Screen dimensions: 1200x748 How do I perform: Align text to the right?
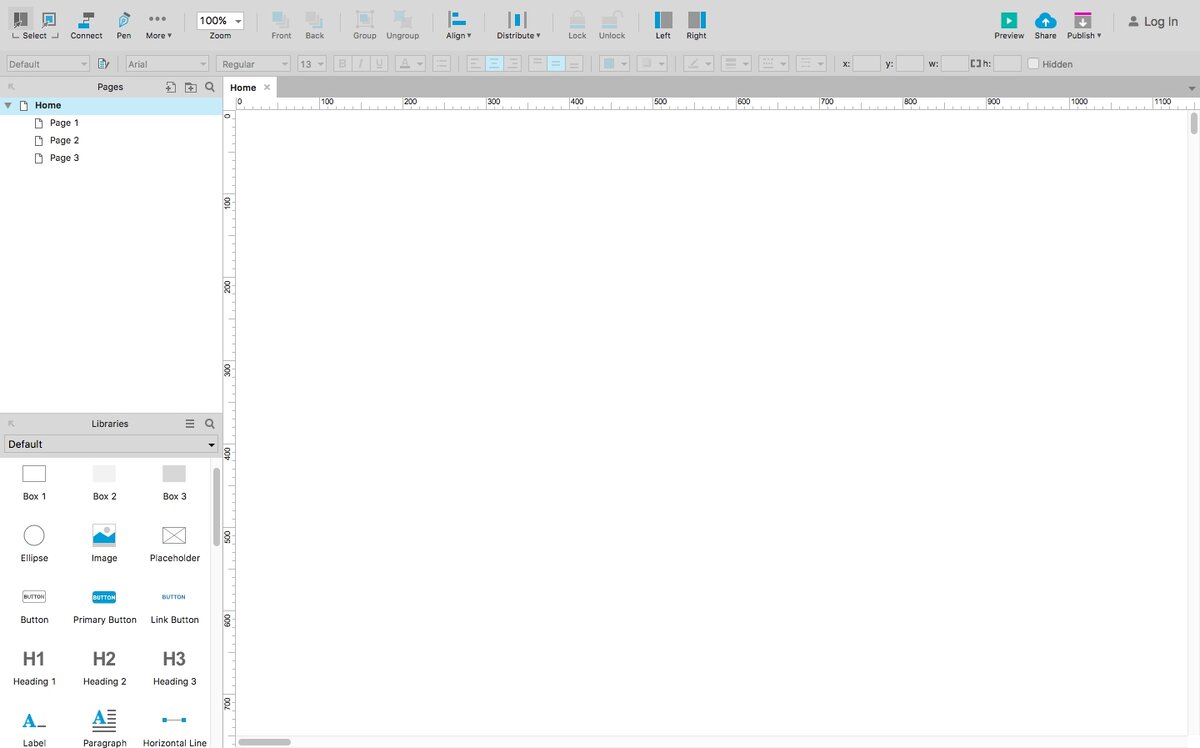tap(513, 64)
